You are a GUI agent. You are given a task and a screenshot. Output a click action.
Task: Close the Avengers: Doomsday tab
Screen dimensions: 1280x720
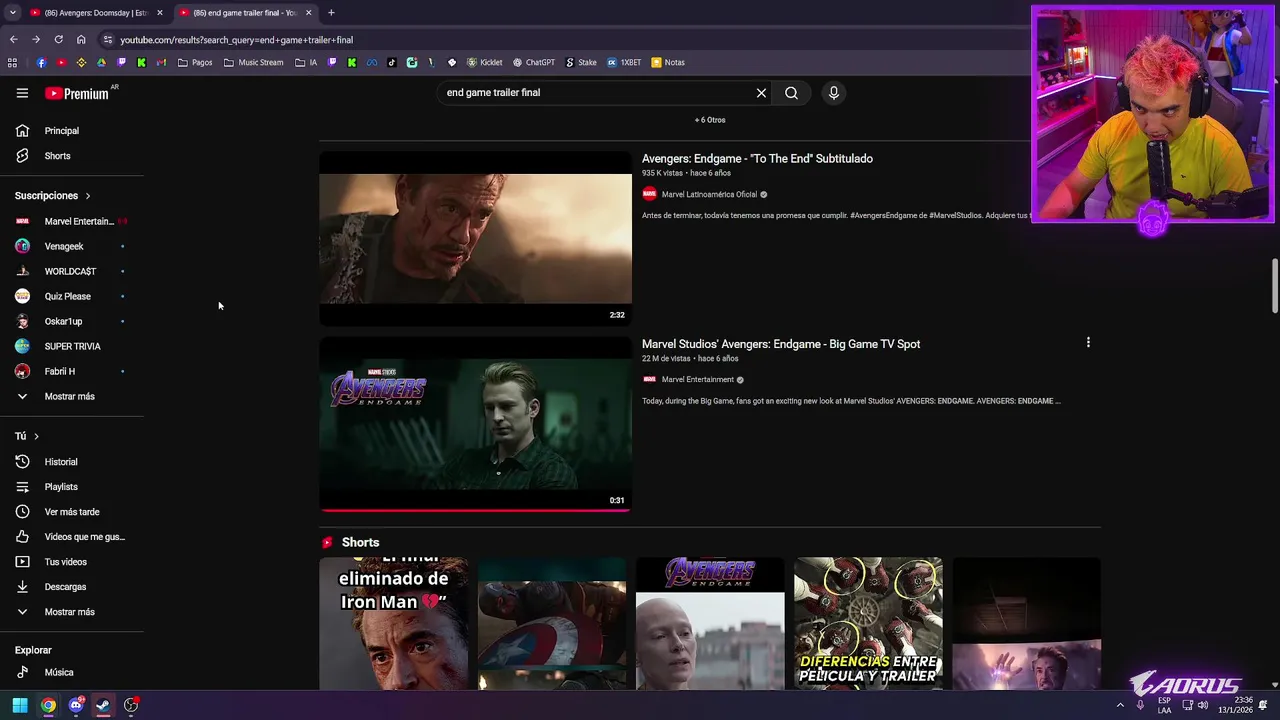(159, 13)
